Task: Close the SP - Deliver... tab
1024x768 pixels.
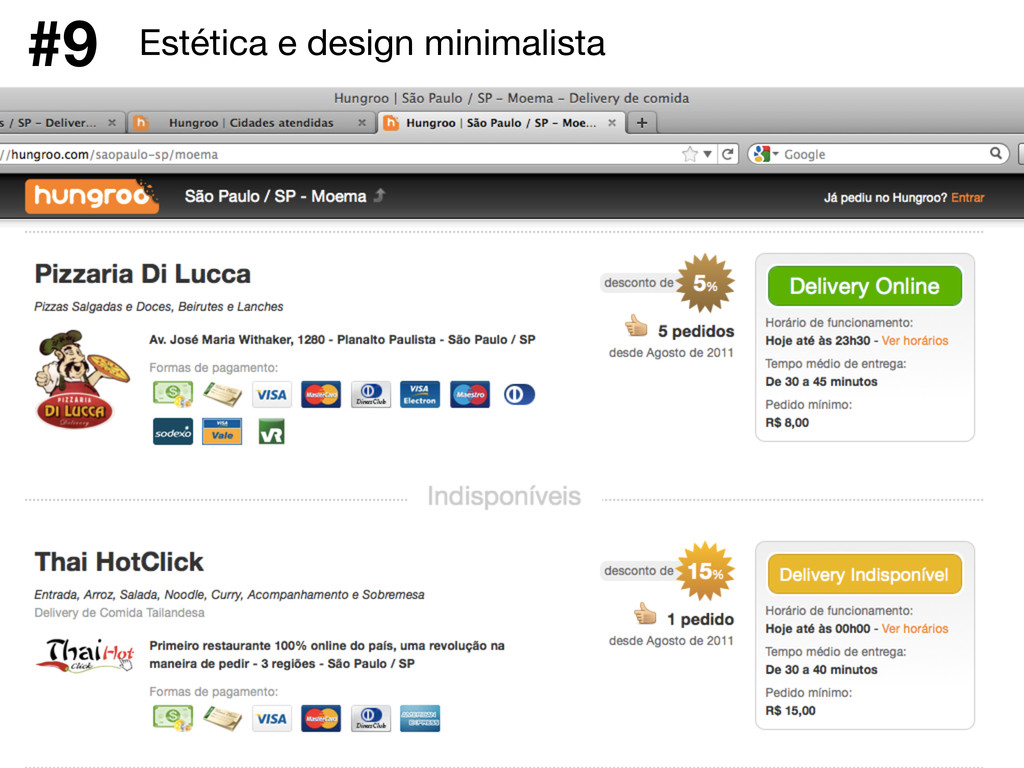Action: pos(112,123)
